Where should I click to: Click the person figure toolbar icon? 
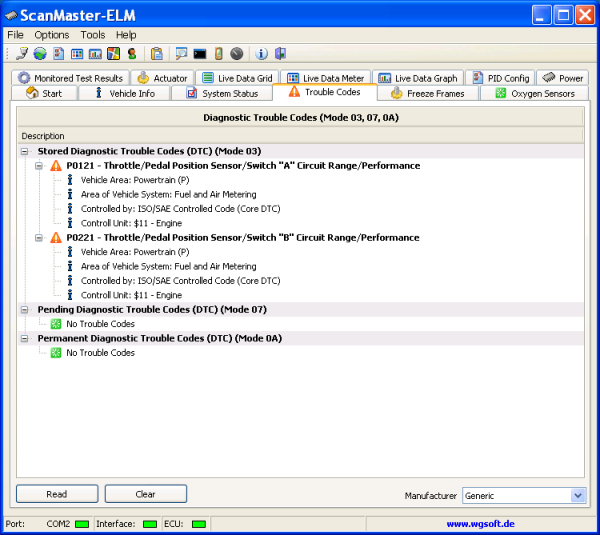[132, 54]
